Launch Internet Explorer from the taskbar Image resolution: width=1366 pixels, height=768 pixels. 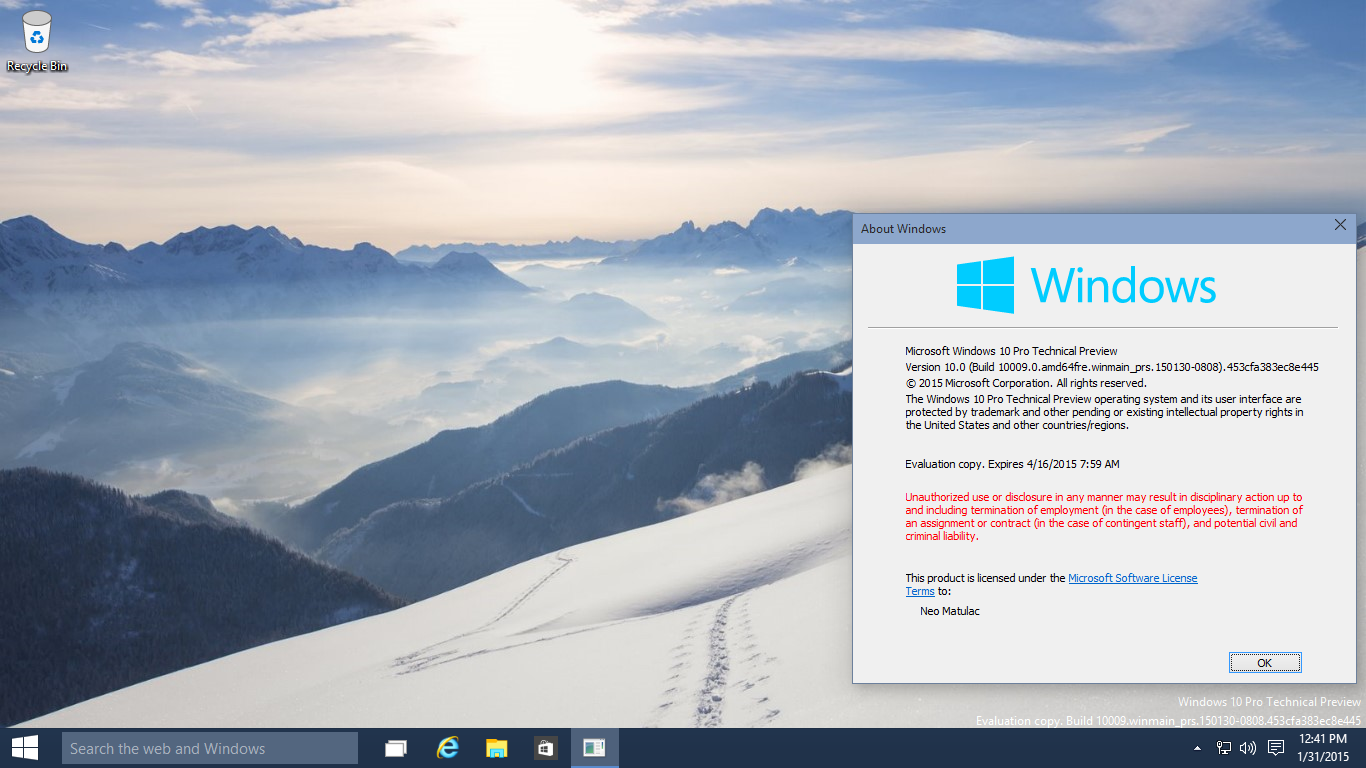tap(447, 747)
